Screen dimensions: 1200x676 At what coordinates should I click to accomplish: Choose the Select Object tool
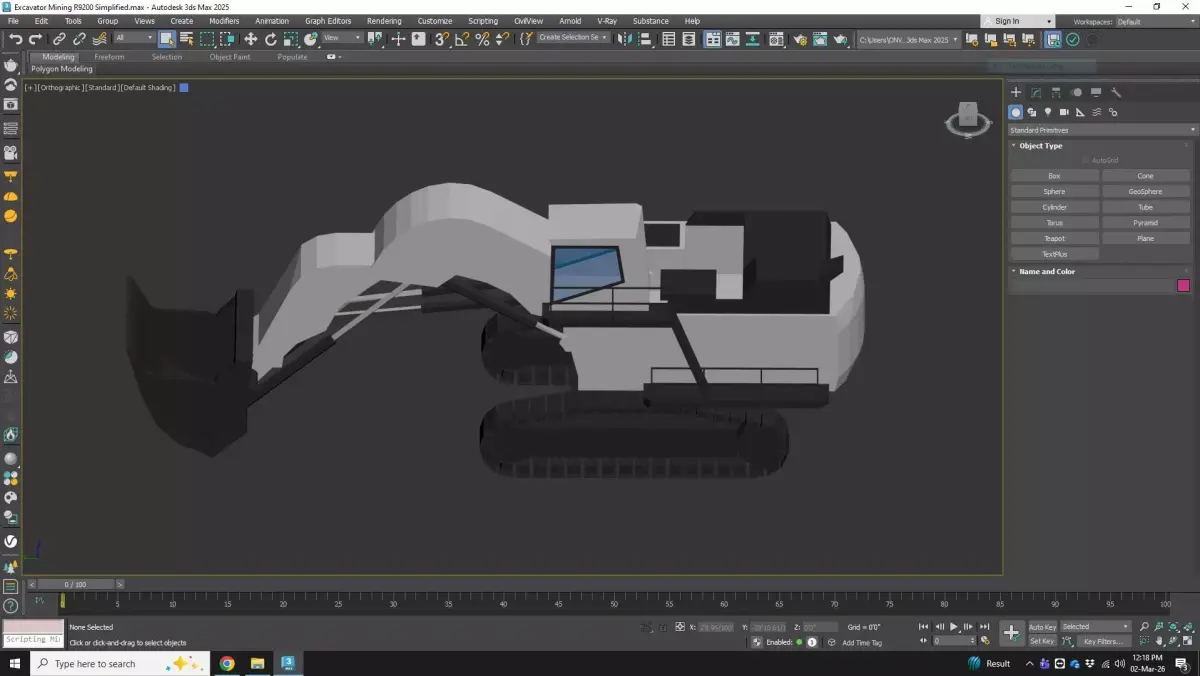pos(166,39)
